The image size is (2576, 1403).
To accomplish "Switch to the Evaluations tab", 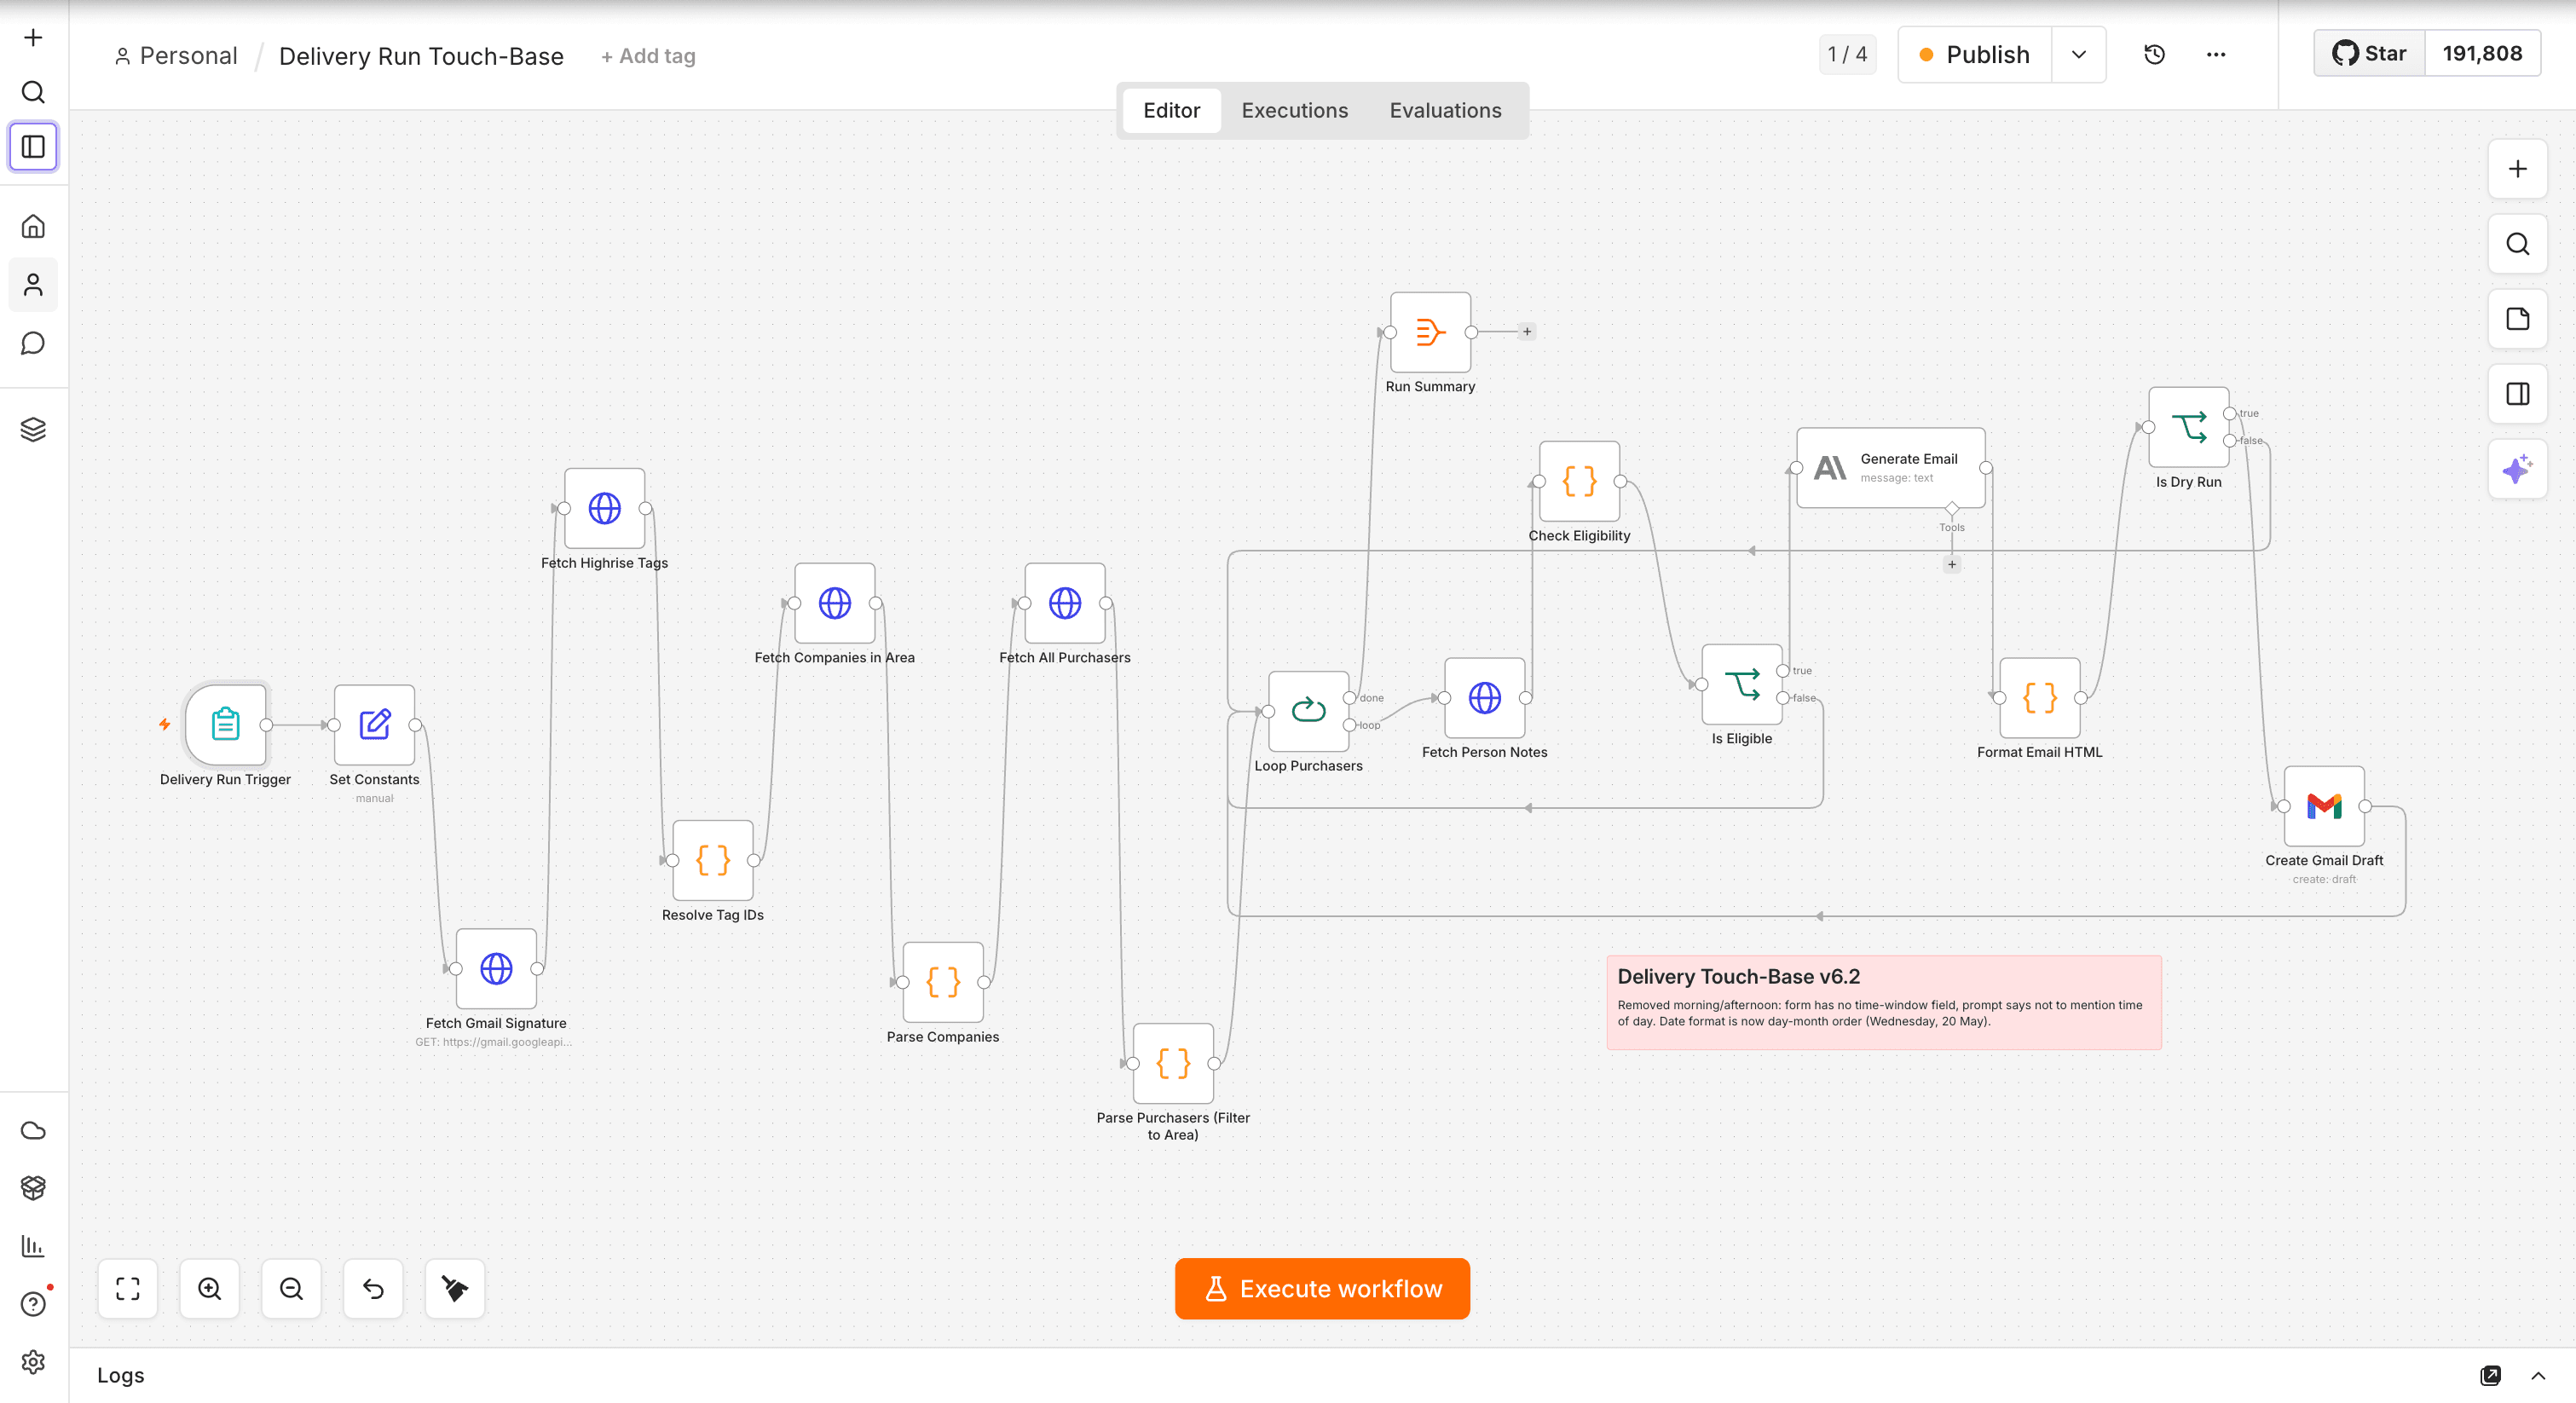I will point(1445,110).
